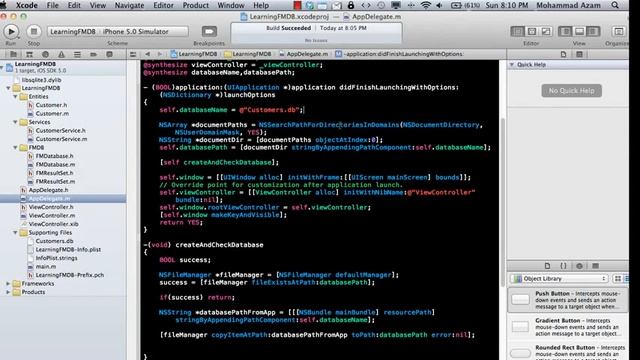Show the File Template library
This screenshot has width=640, height=360.
(x=547, y=266)
